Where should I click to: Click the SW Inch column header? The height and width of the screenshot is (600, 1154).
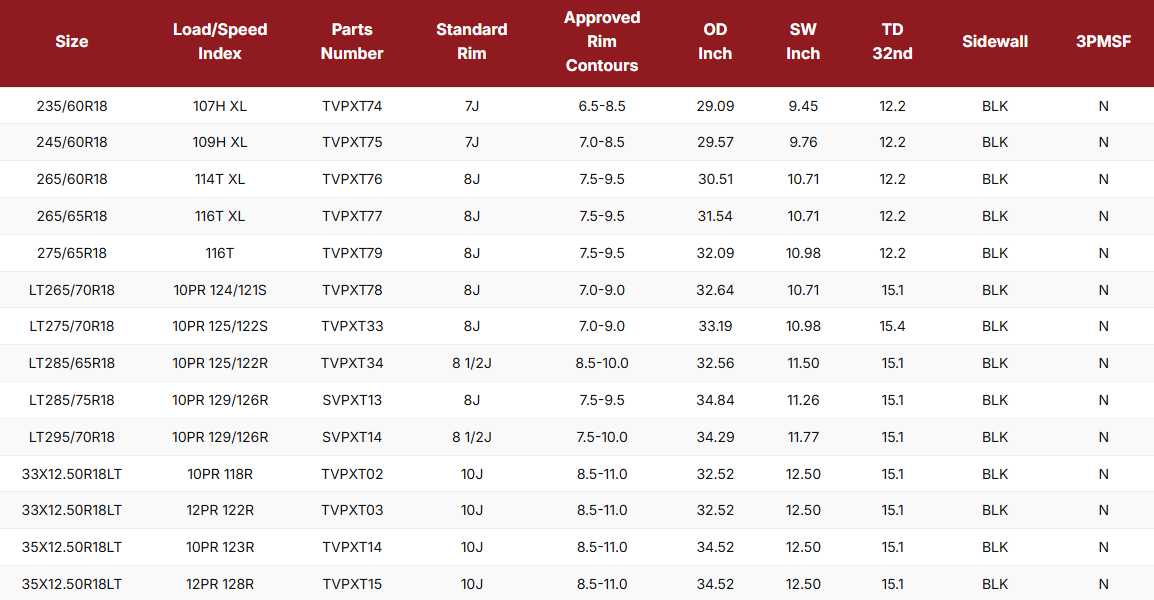tap(803, 42)
